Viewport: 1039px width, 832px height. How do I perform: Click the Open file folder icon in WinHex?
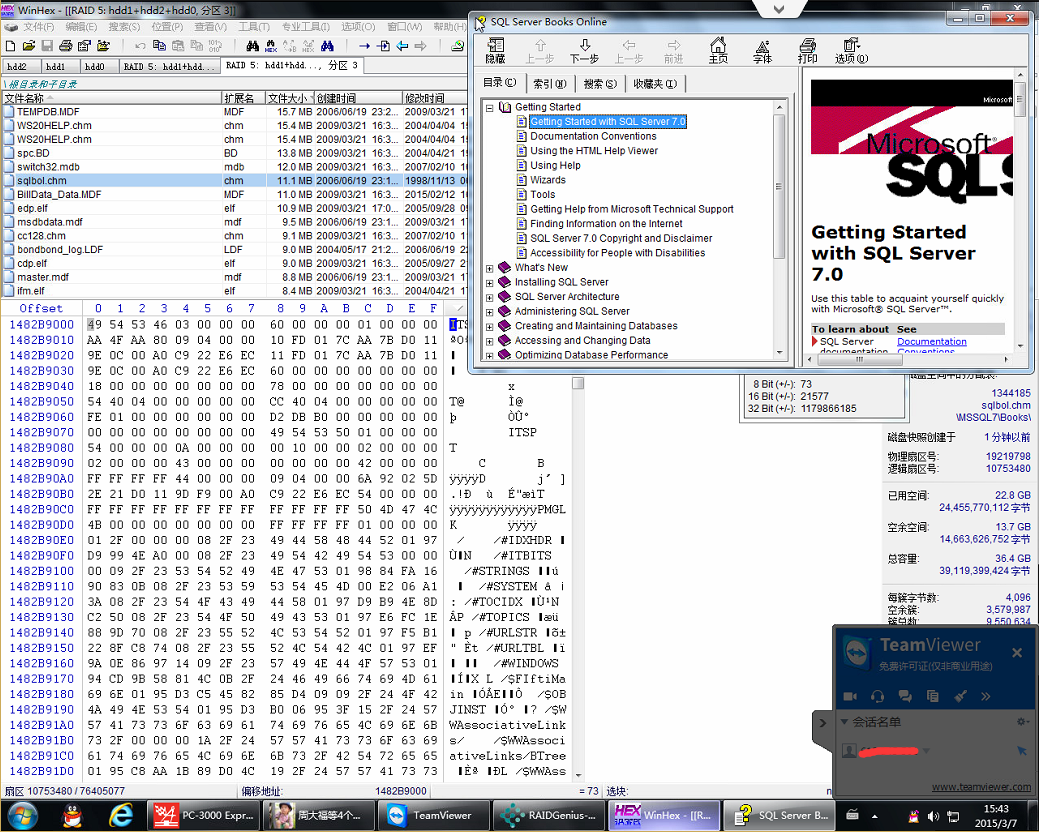pos(28,46)
